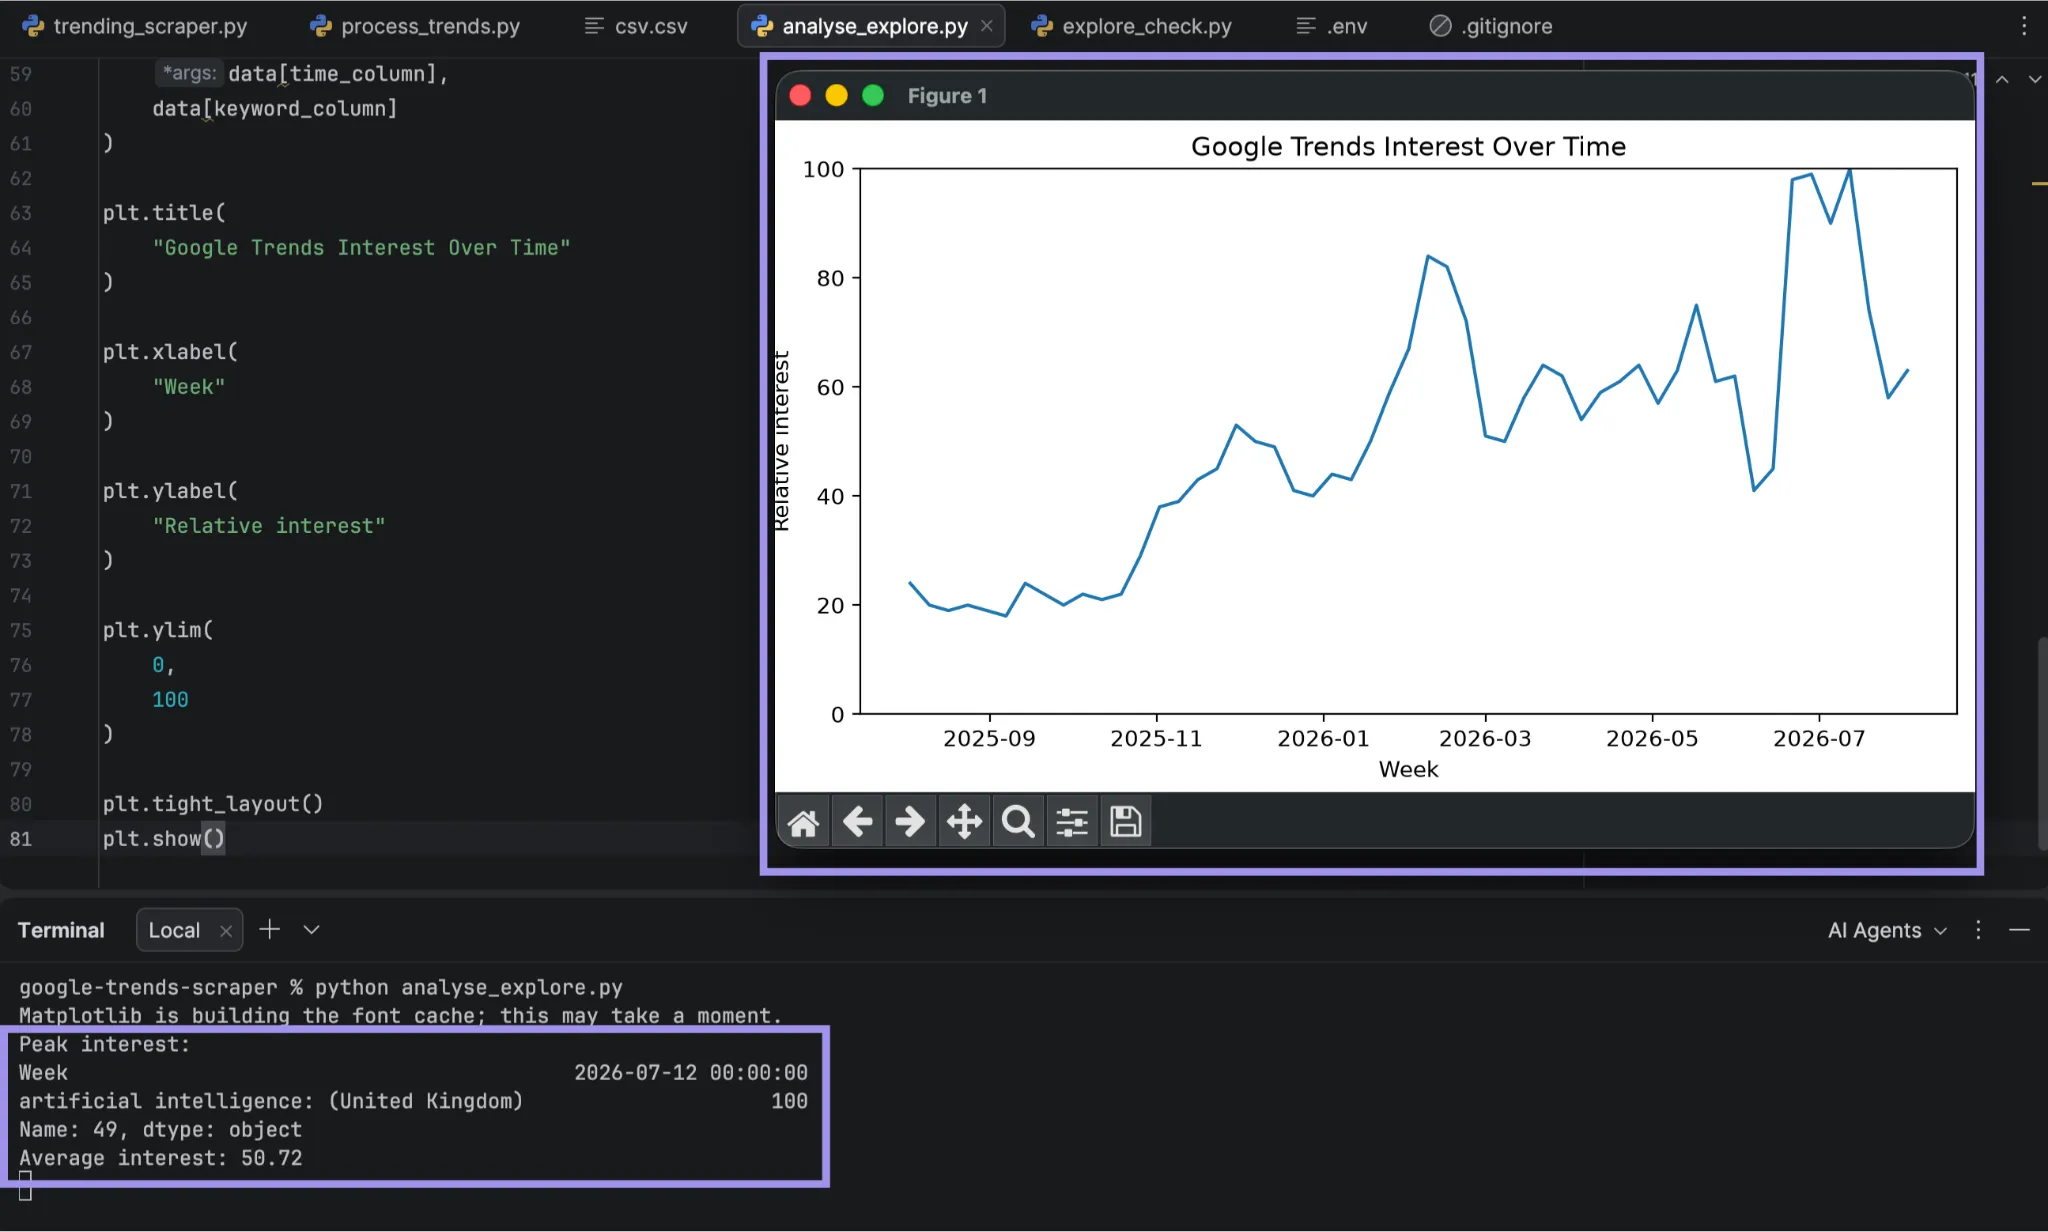Screen dimensions: 2048x1232
Task: Close the Local terminal session
Action: point(226,931)
